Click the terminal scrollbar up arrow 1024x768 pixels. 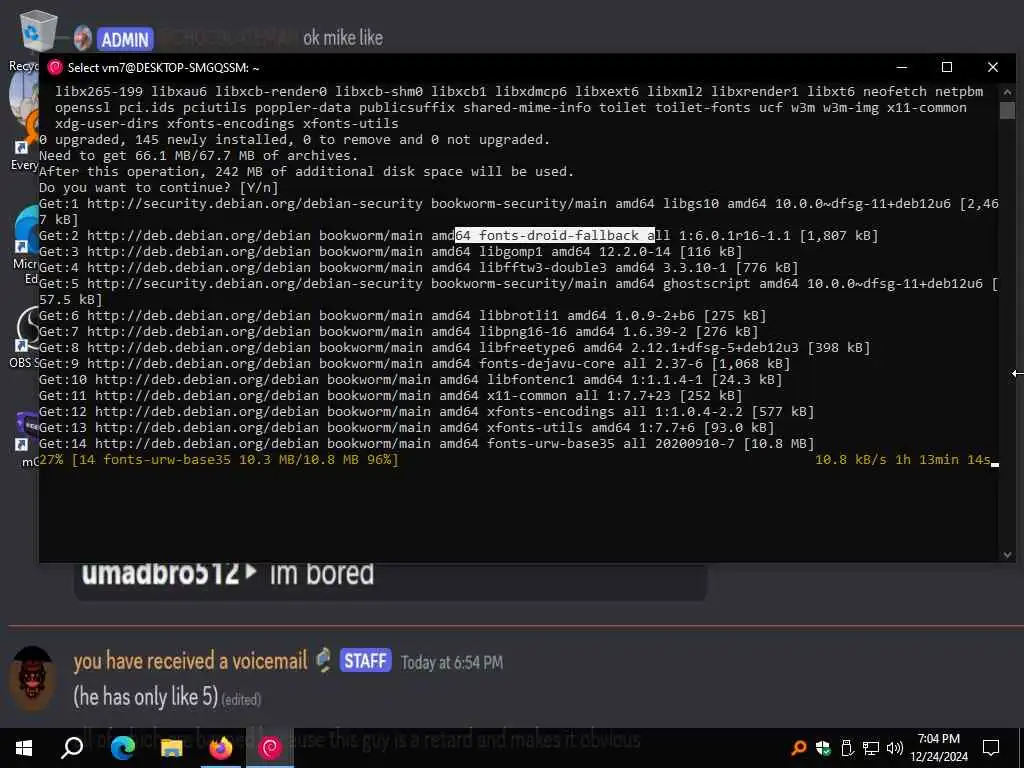click(1007, 92)
